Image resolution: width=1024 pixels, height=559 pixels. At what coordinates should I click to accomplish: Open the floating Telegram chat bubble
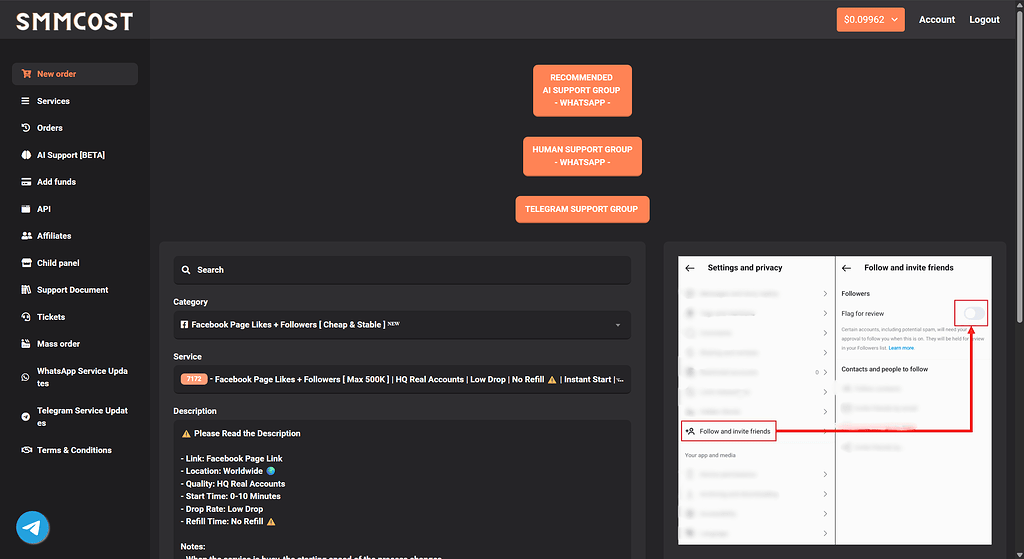33,527
